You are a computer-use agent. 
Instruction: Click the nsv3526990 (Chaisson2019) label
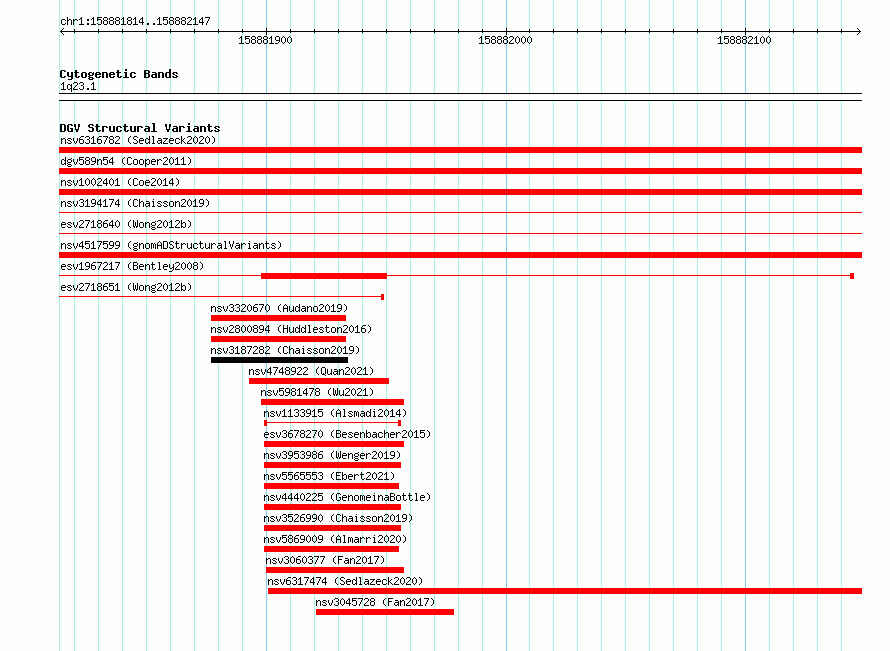338,518
